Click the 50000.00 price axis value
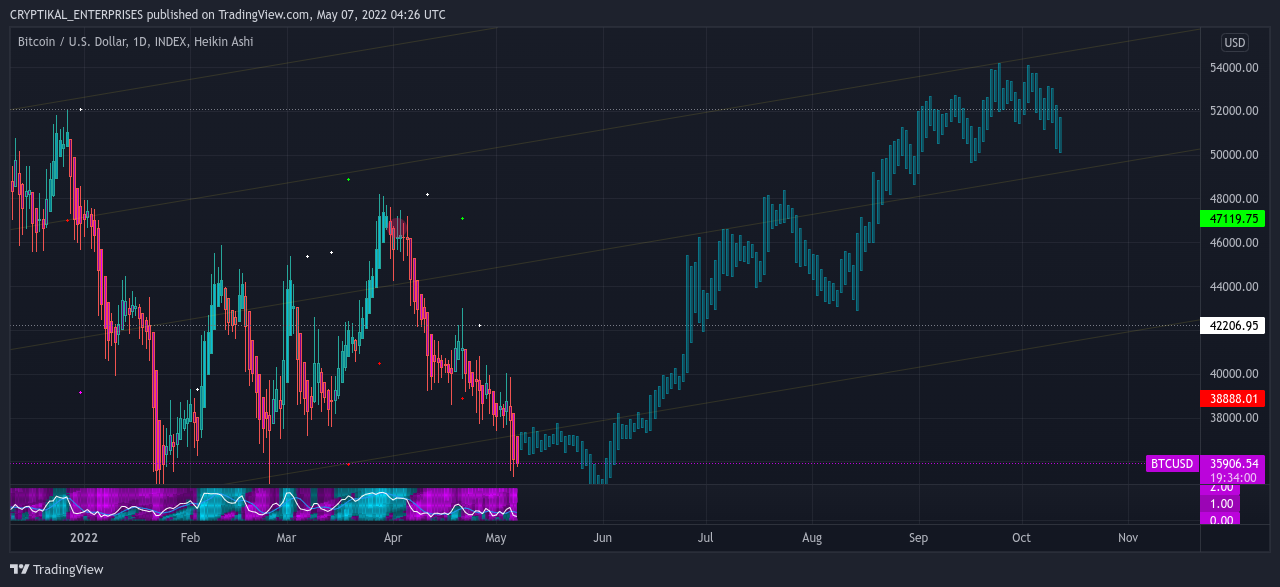1280x587 pixels. tap(1233, 155)
